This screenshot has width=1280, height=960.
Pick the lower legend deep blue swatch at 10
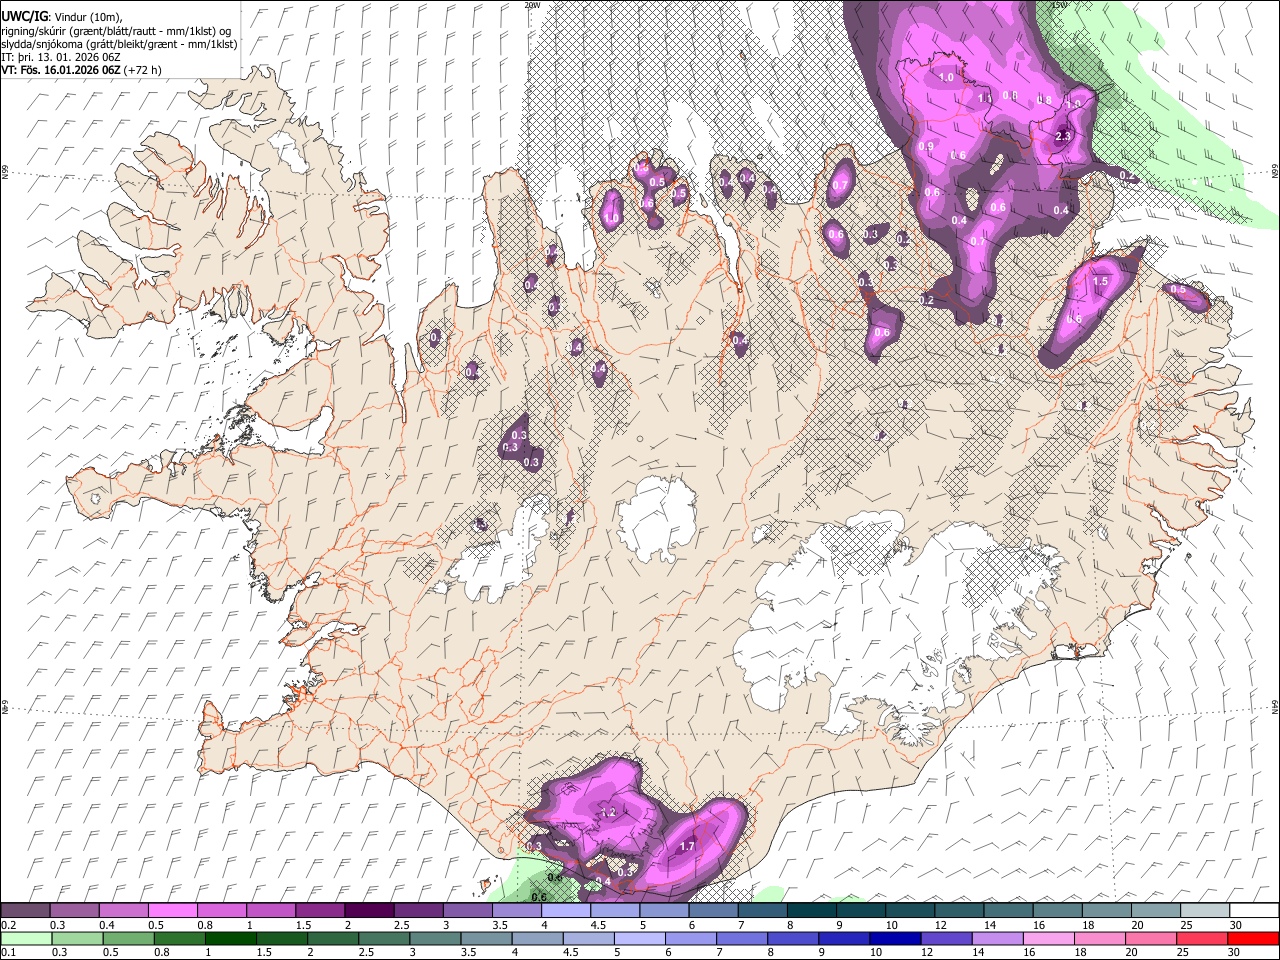(x=894, y=939)
